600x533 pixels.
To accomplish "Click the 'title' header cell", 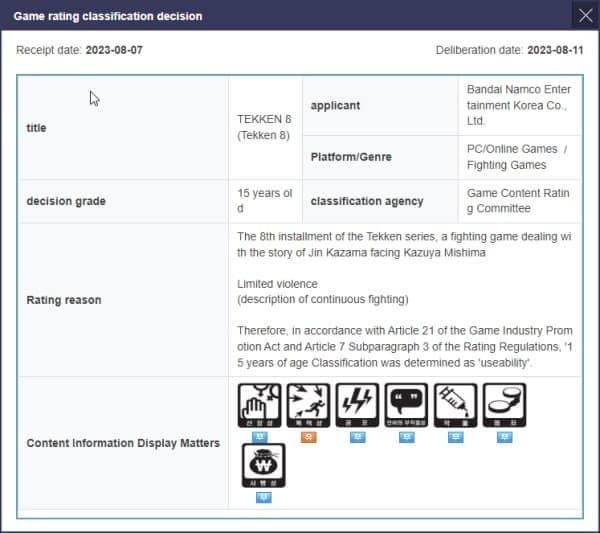I will click(123, 128).
